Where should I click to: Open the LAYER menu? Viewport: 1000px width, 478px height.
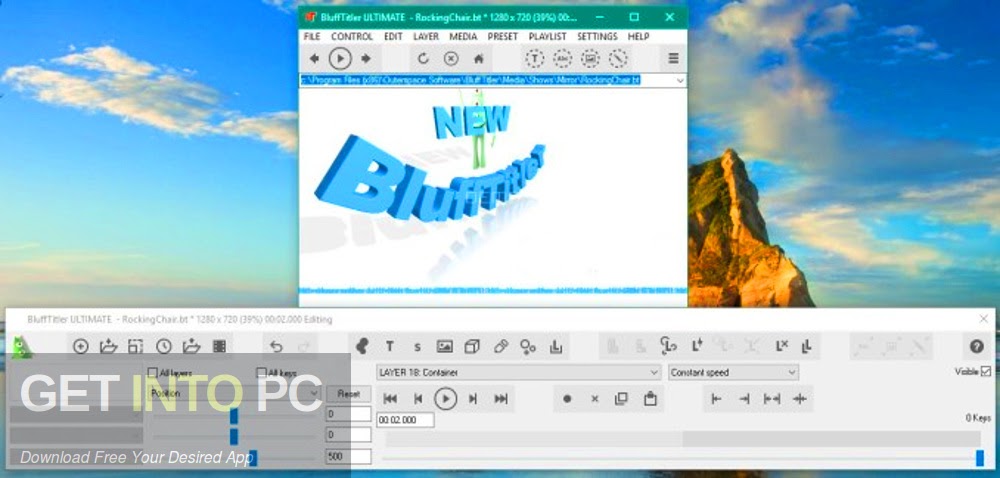point(425,36)
